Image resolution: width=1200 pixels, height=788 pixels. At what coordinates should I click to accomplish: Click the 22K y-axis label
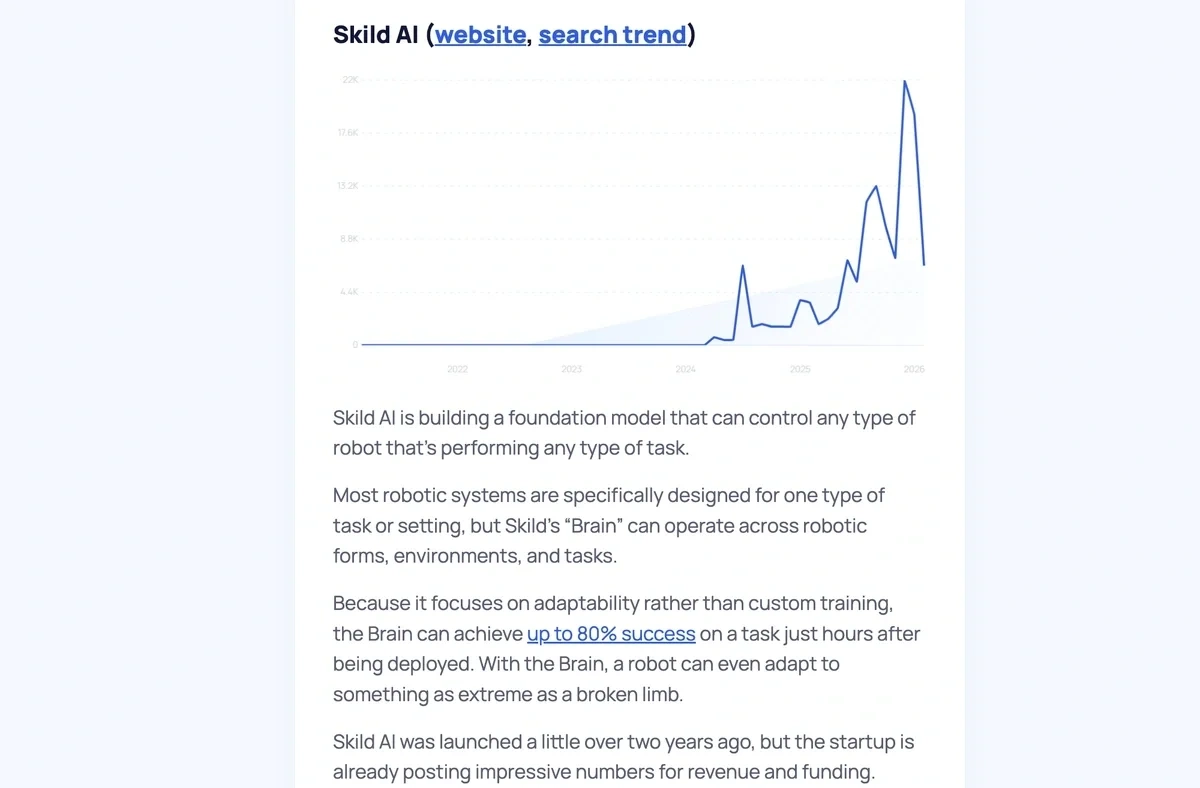coord(350,79)
